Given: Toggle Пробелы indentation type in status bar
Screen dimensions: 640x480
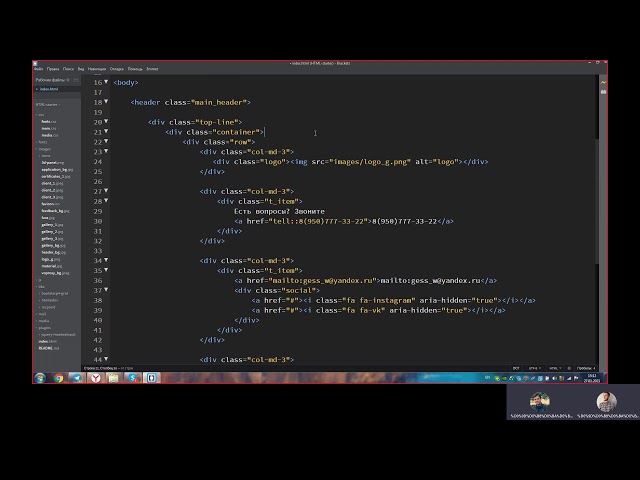Looking at the screenshot, I should 584,368.
